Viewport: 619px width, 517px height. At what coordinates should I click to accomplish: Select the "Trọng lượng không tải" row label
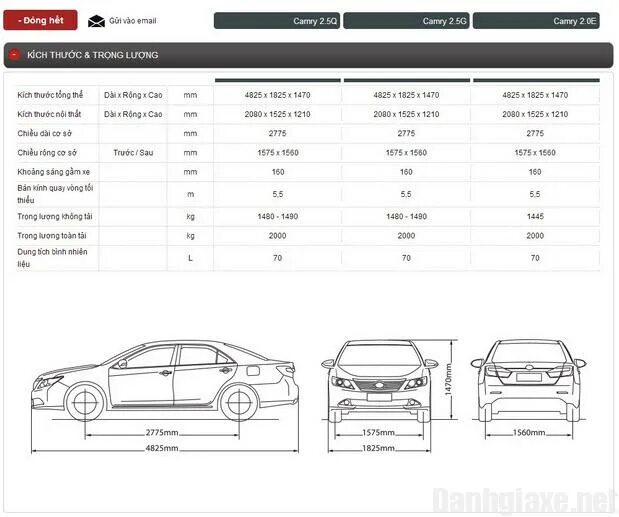(54, 217)
